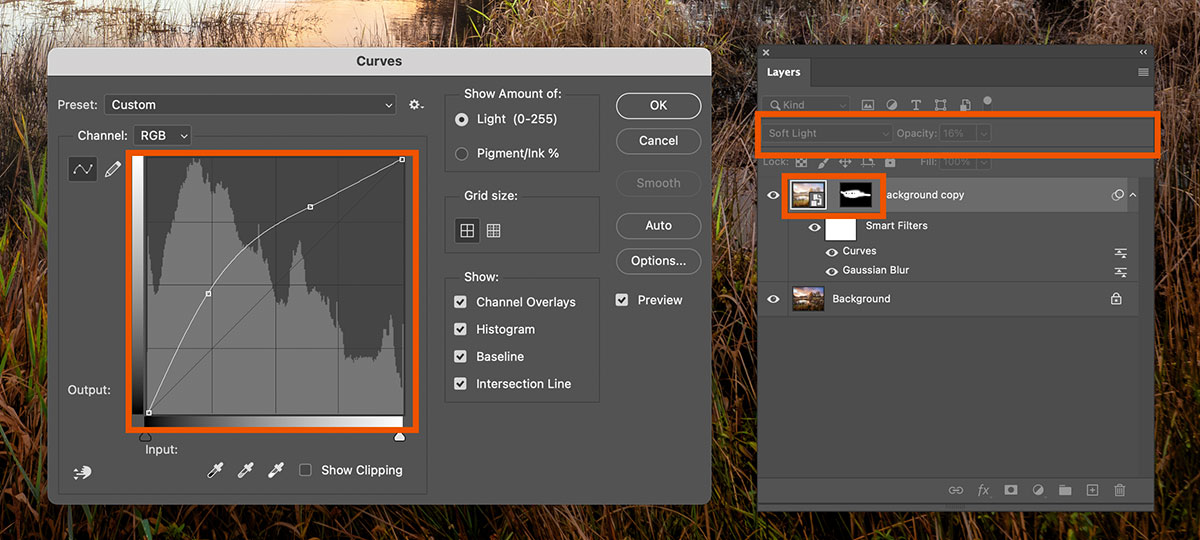The image size is (1200, 540).
Task: Select Pigment/Ink % radio button
Action: [x=461, y=154]
